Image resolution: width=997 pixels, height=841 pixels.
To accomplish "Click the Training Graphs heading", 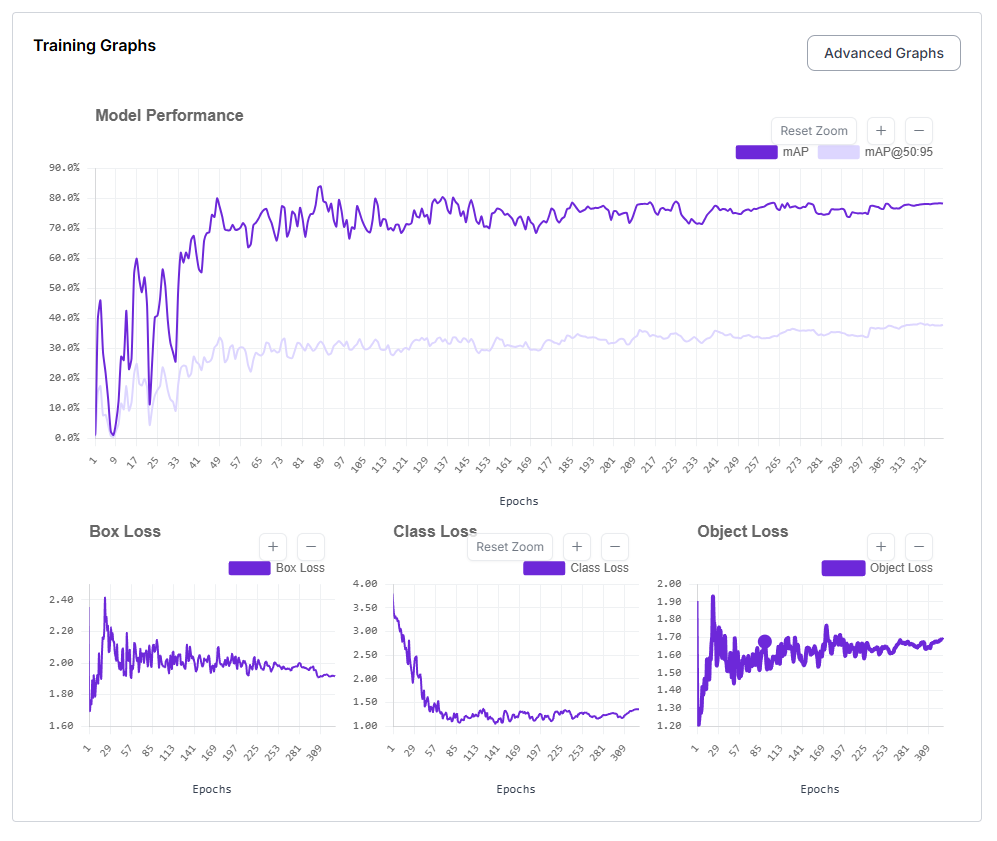I will [x=95, y=46].
